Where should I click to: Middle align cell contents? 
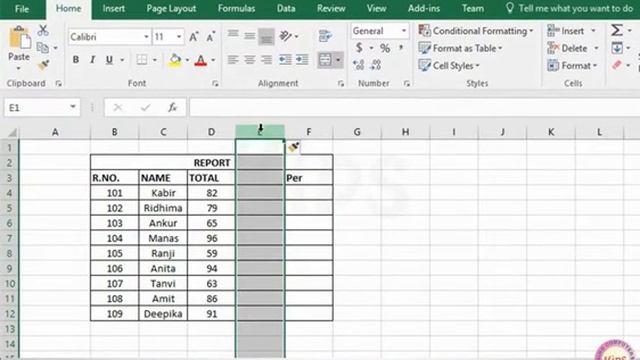[x=250, y=37]
